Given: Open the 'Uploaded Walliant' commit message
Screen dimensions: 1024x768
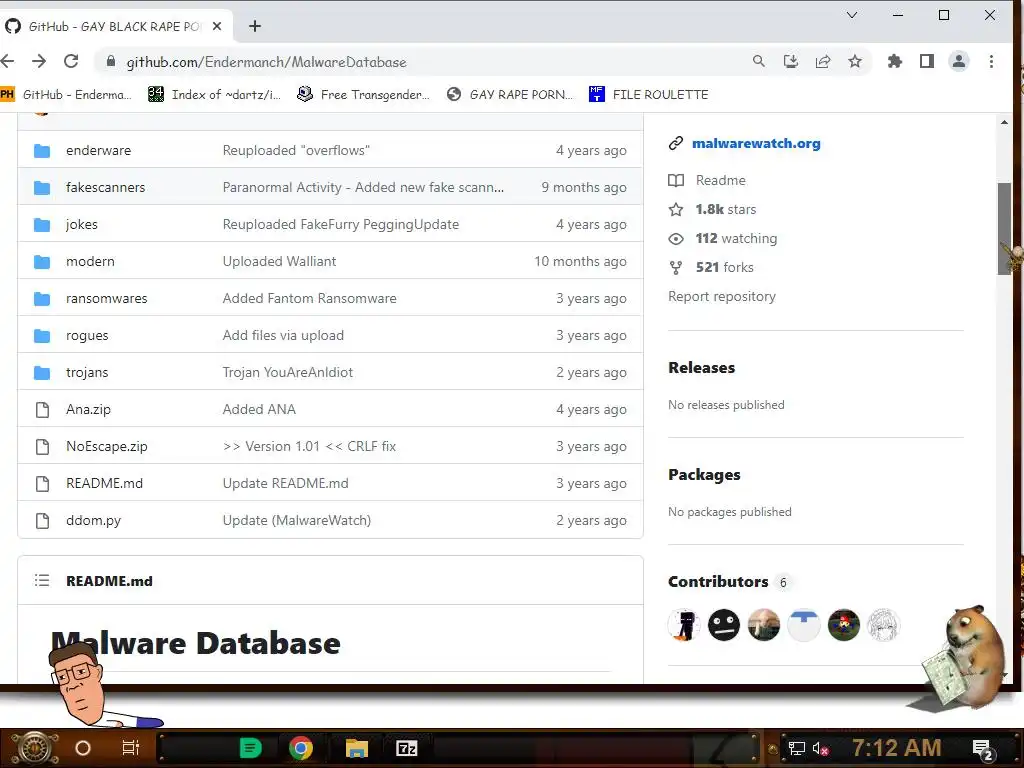Looking at the screenshot, I should pos(280,261).
